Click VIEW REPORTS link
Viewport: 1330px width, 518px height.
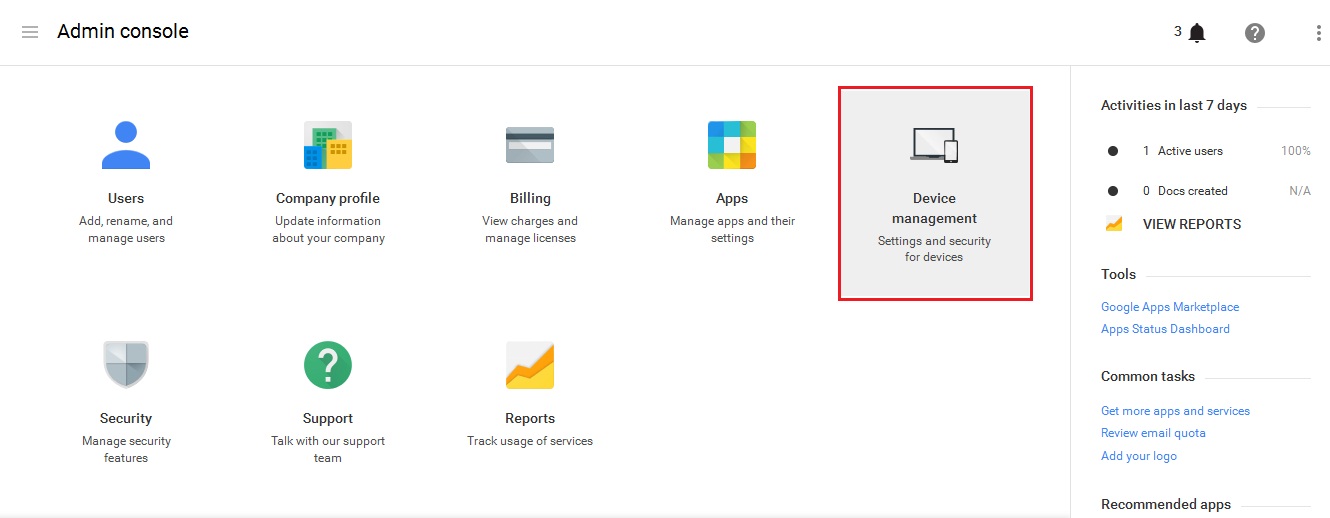(x=1192, y=224)
